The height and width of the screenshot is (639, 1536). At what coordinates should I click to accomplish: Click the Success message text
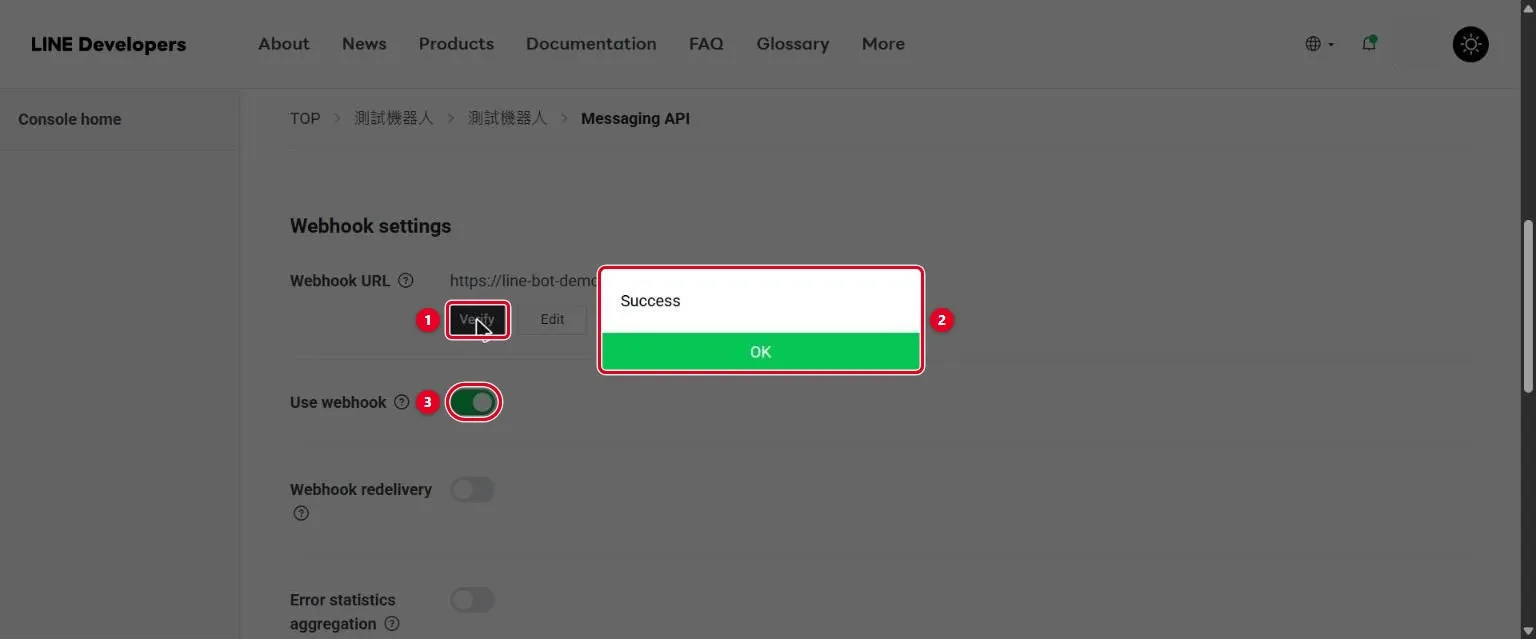650,301
